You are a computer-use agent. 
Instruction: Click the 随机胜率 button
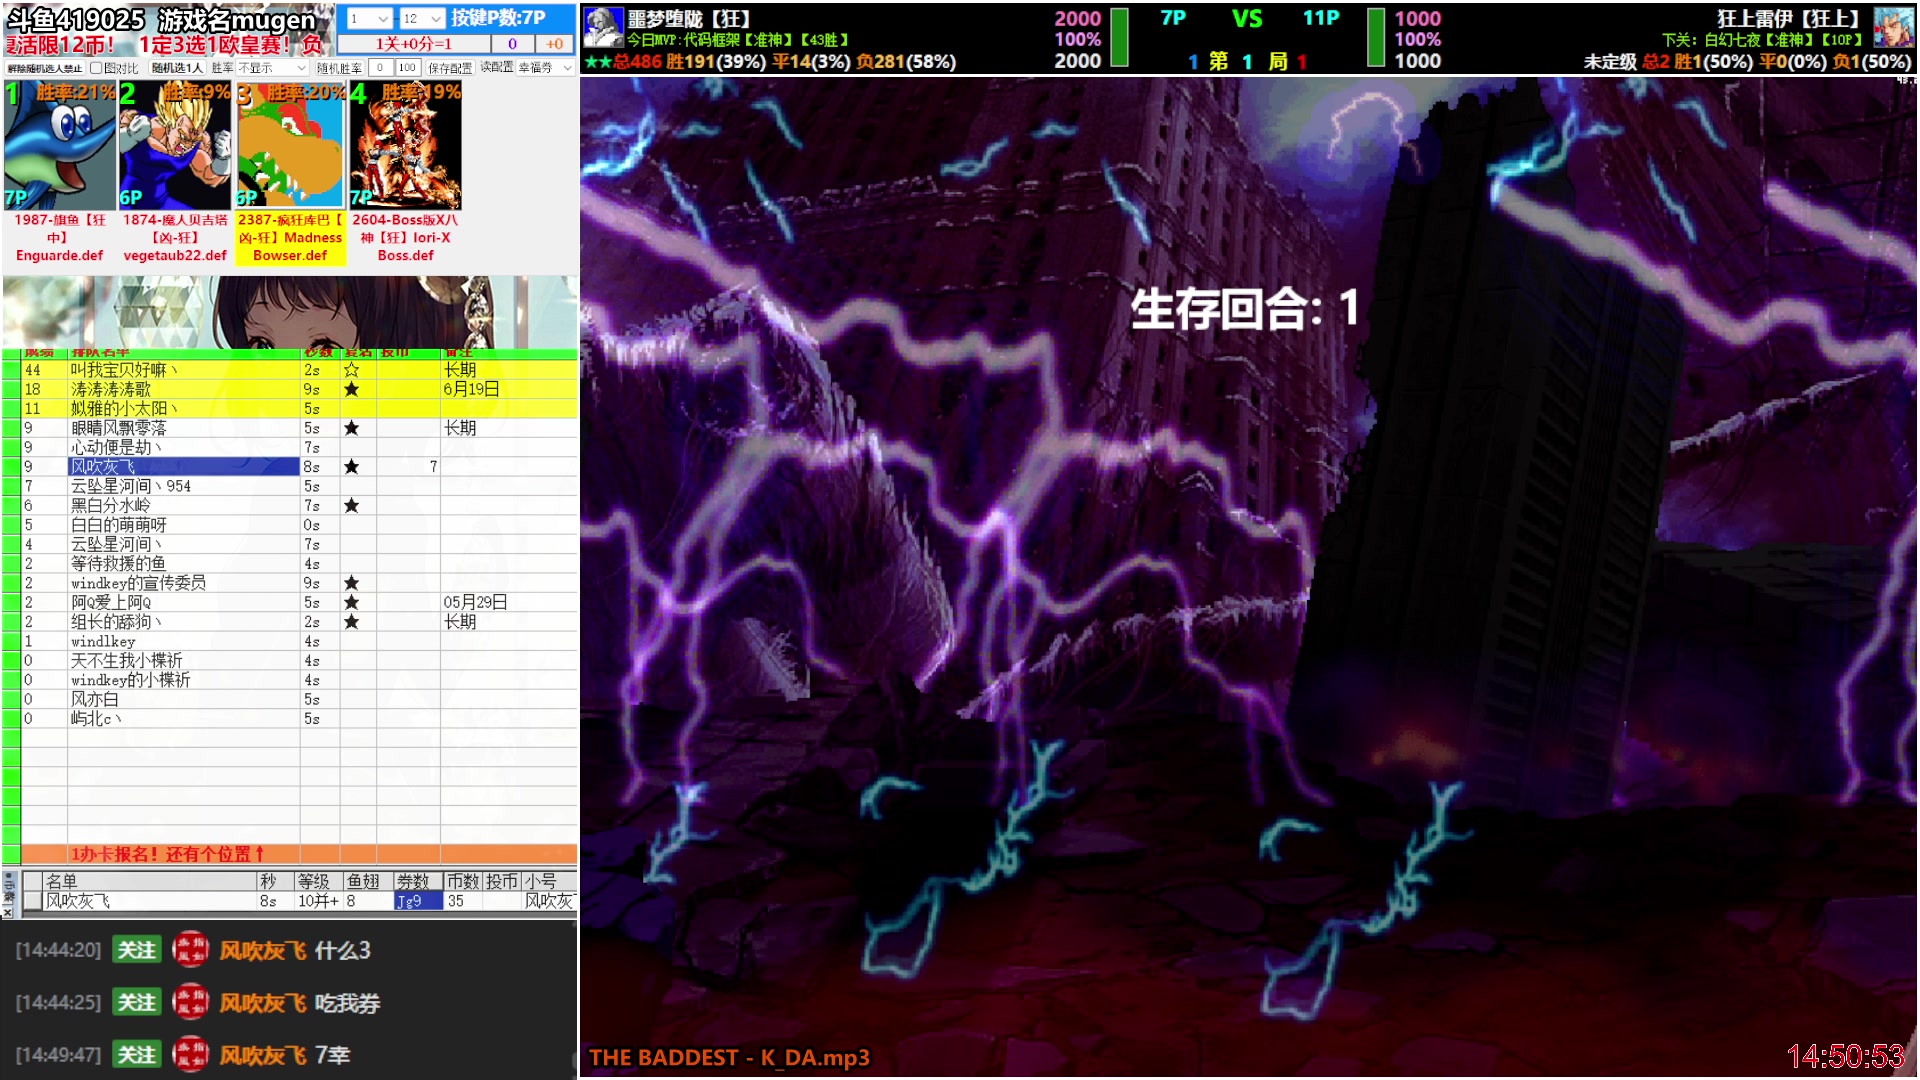339,68
